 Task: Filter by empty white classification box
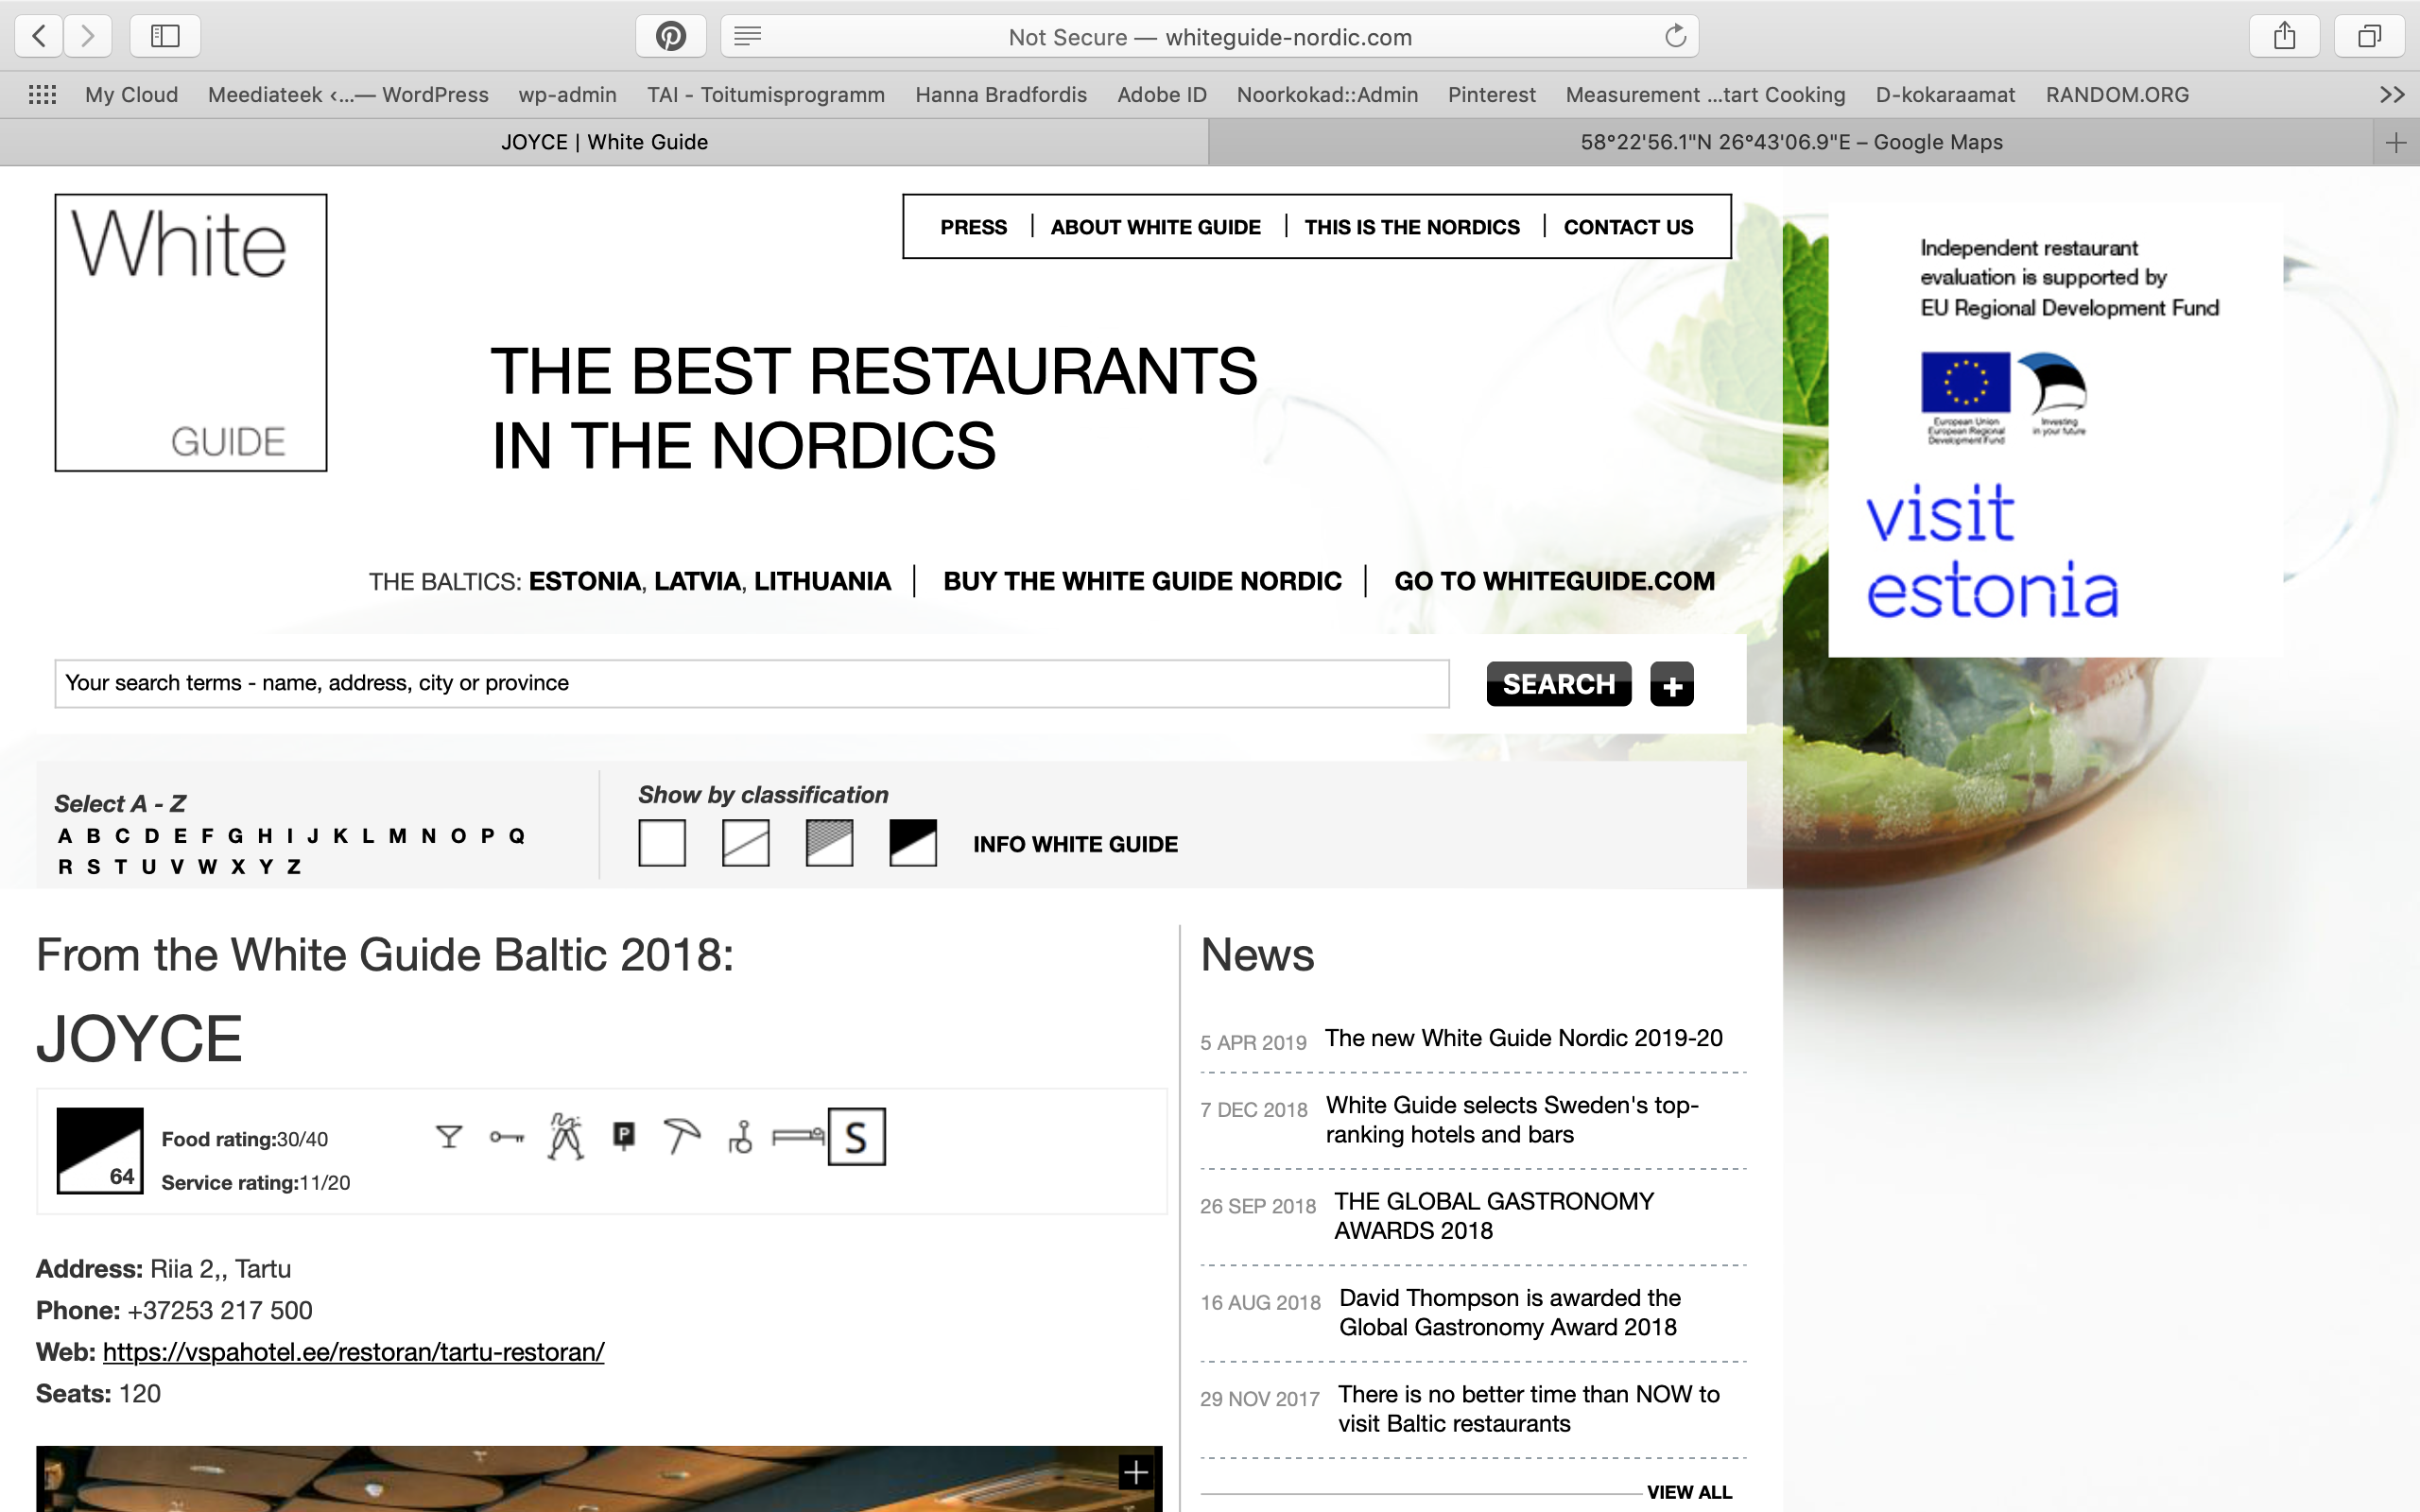pos(662,843)
